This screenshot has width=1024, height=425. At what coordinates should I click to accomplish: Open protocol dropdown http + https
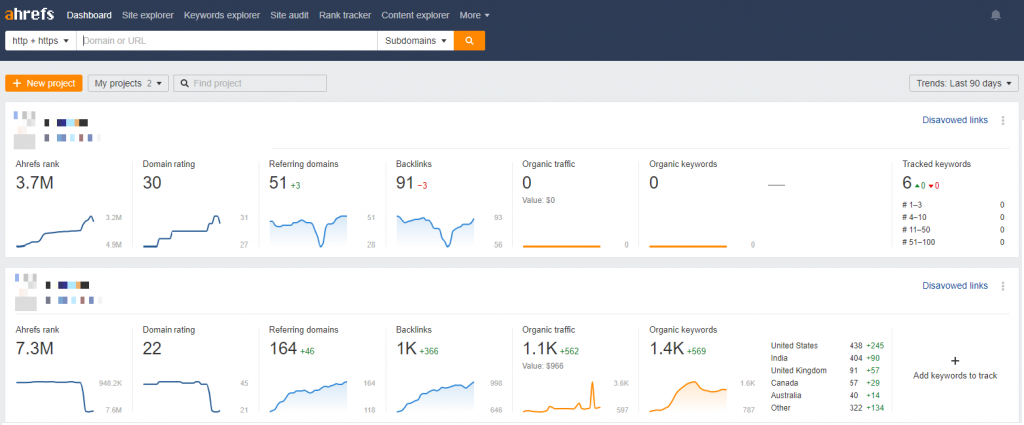pos(40,40)
